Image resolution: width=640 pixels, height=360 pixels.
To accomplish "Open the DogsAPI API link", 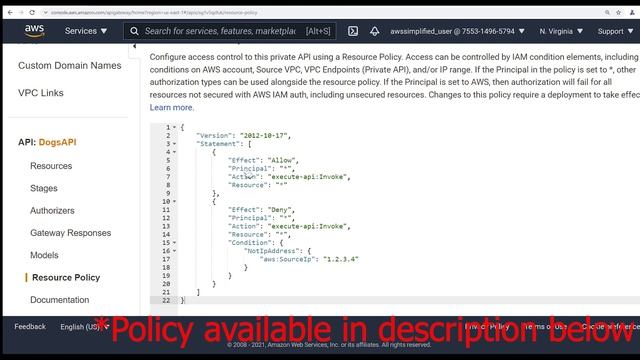I will coord(58,142).
